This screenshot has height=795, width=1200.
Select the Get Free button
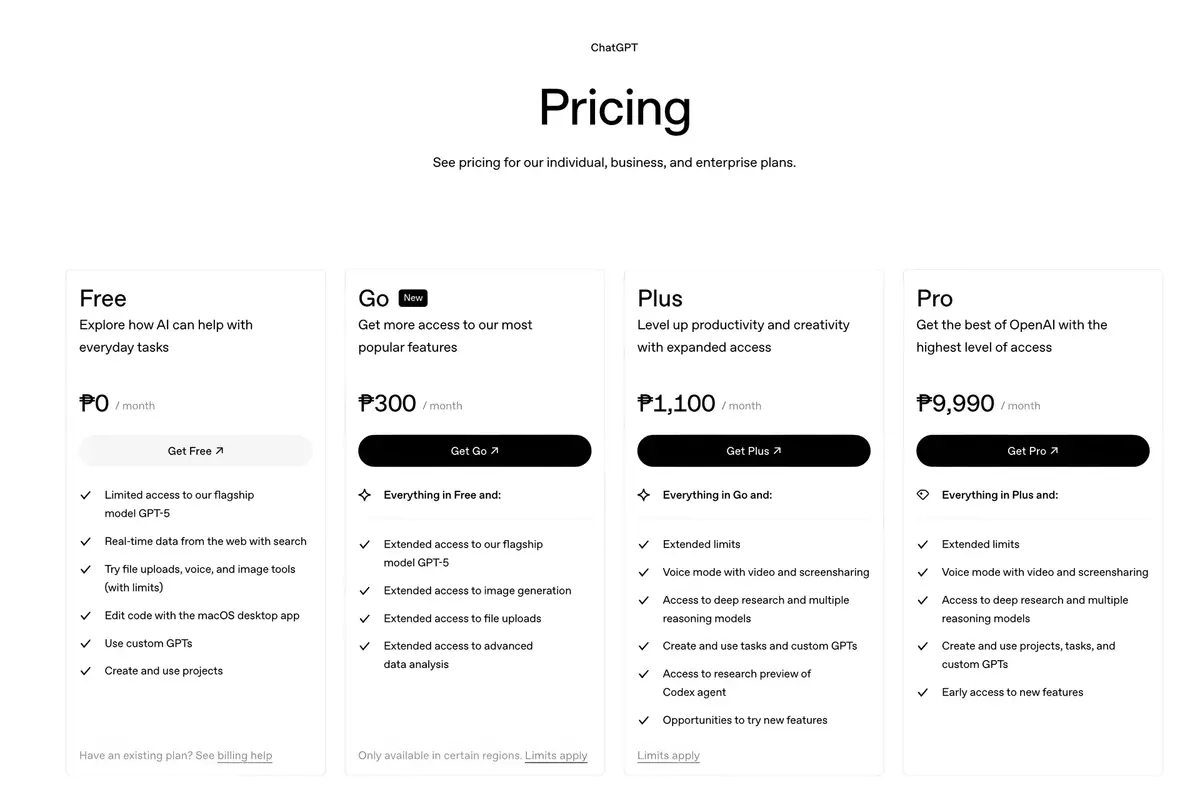point(195,450)
